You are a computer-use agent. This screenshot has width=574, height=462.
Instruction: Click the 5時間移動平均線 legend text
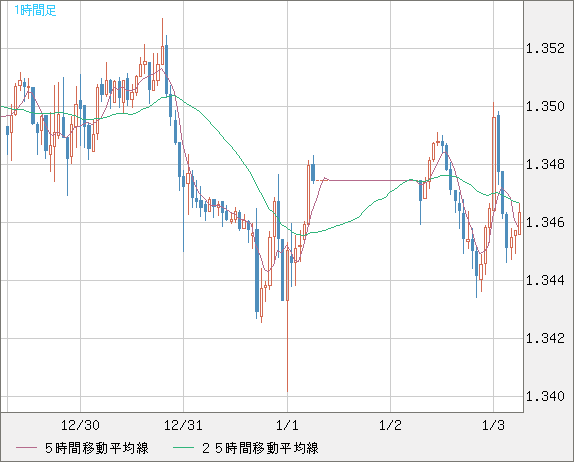click(x=97, y=448)
